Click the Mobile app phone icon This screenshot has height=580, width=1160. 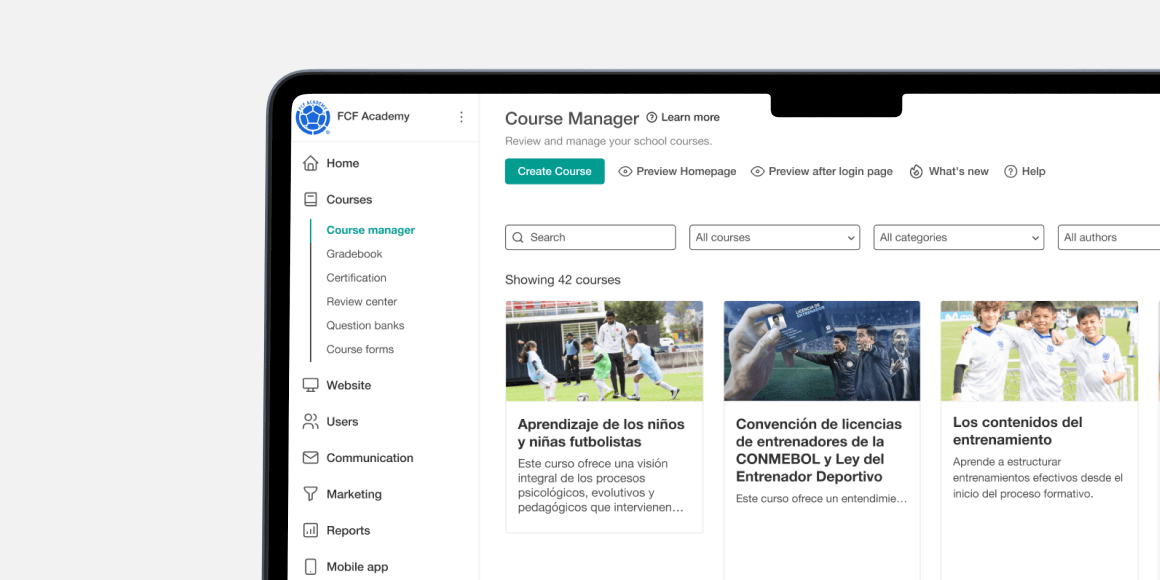click(x=311, y=567)
